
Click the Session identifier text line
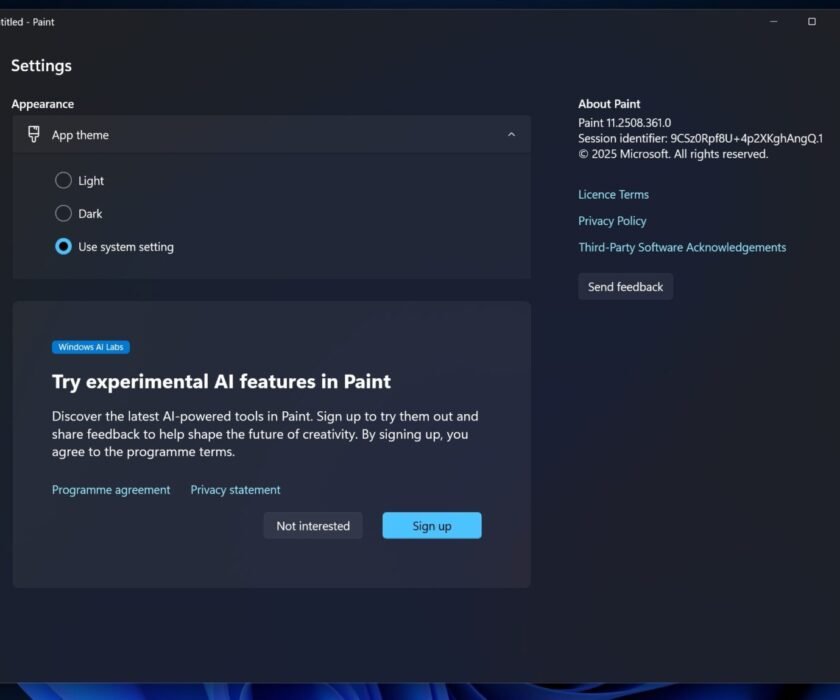(700, 138)
